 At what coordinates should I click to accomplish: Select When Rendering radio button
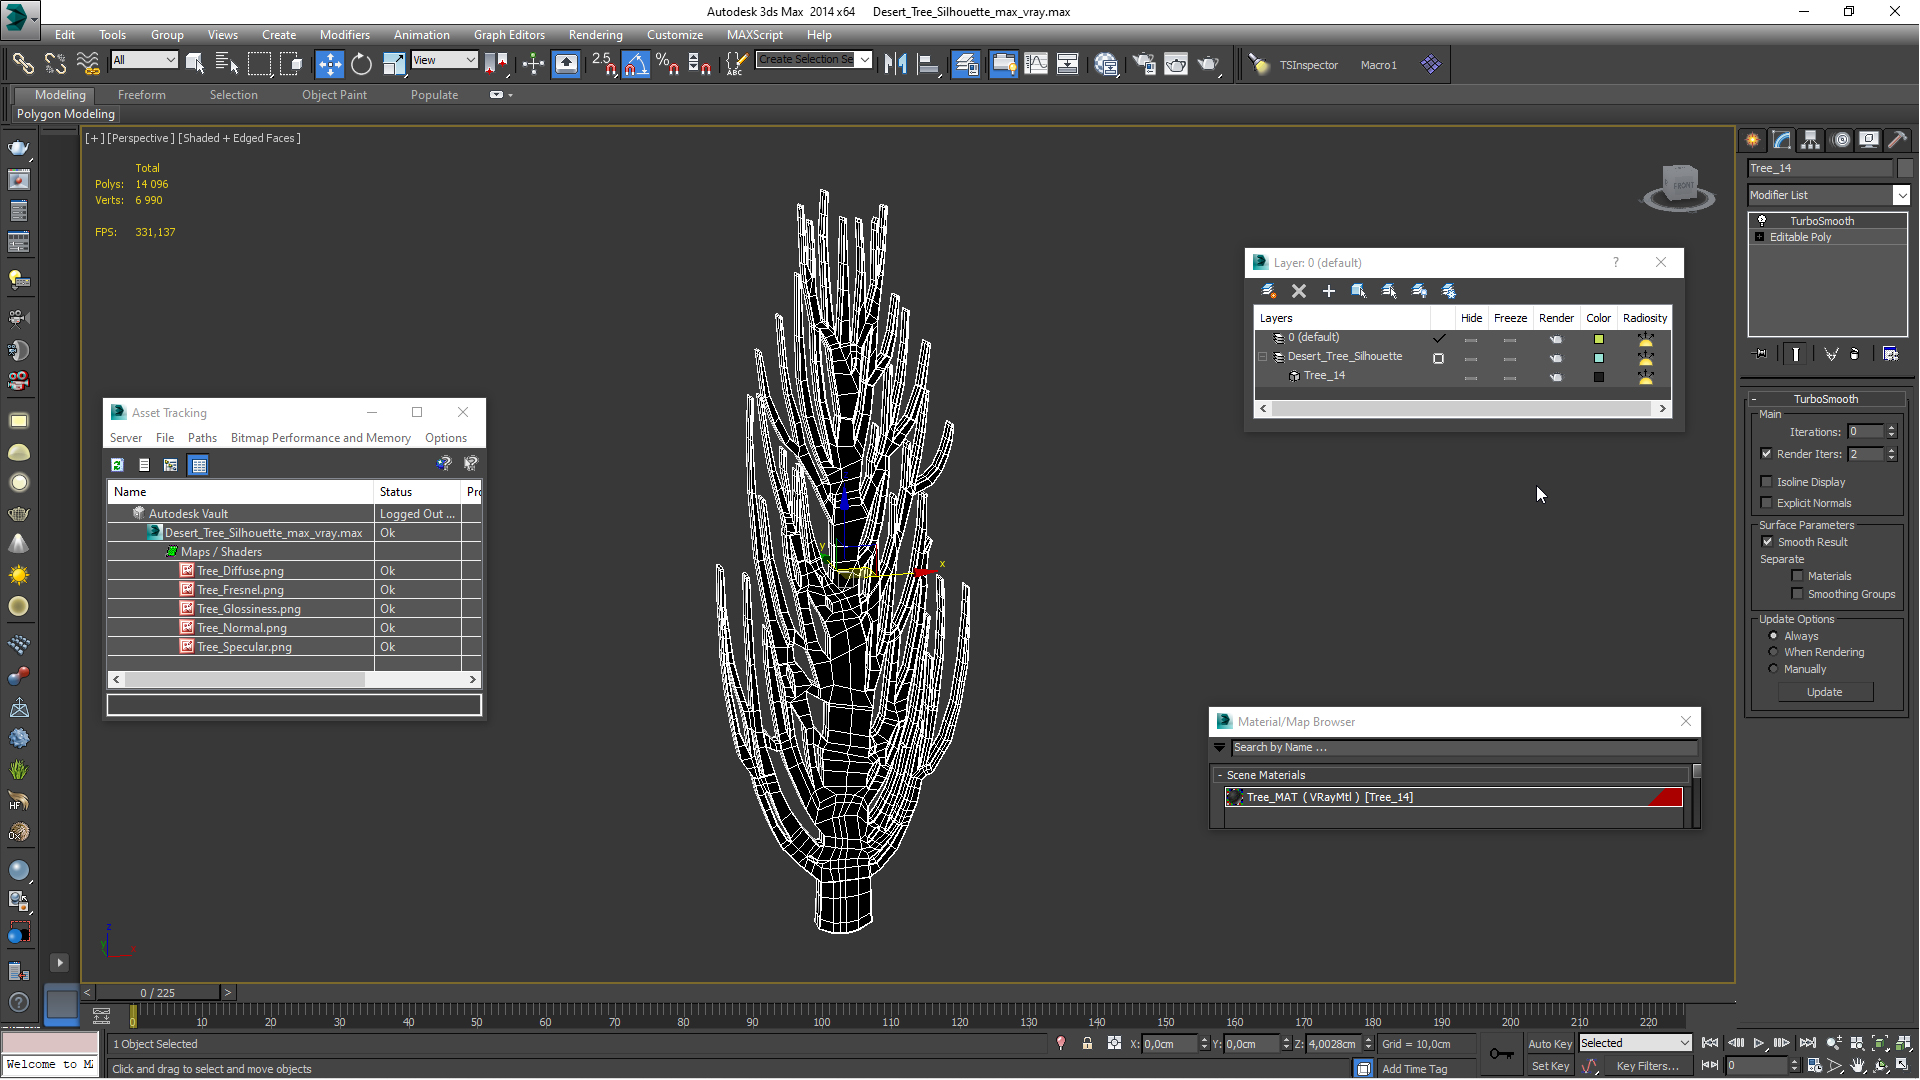point(1774,651)
